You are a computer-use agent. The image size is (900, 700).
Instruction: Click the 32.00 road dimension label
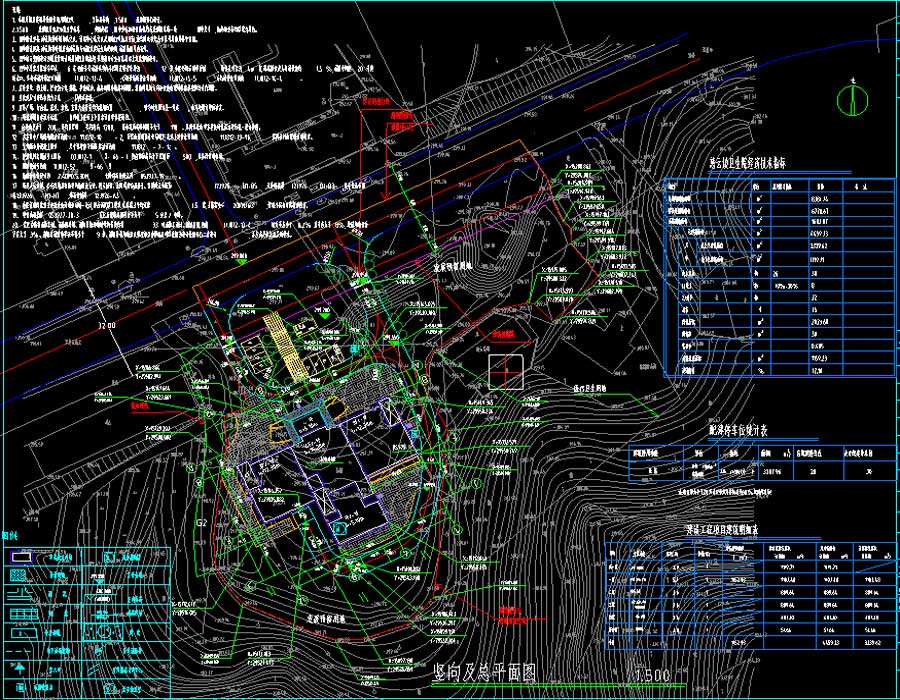point(107,325)
